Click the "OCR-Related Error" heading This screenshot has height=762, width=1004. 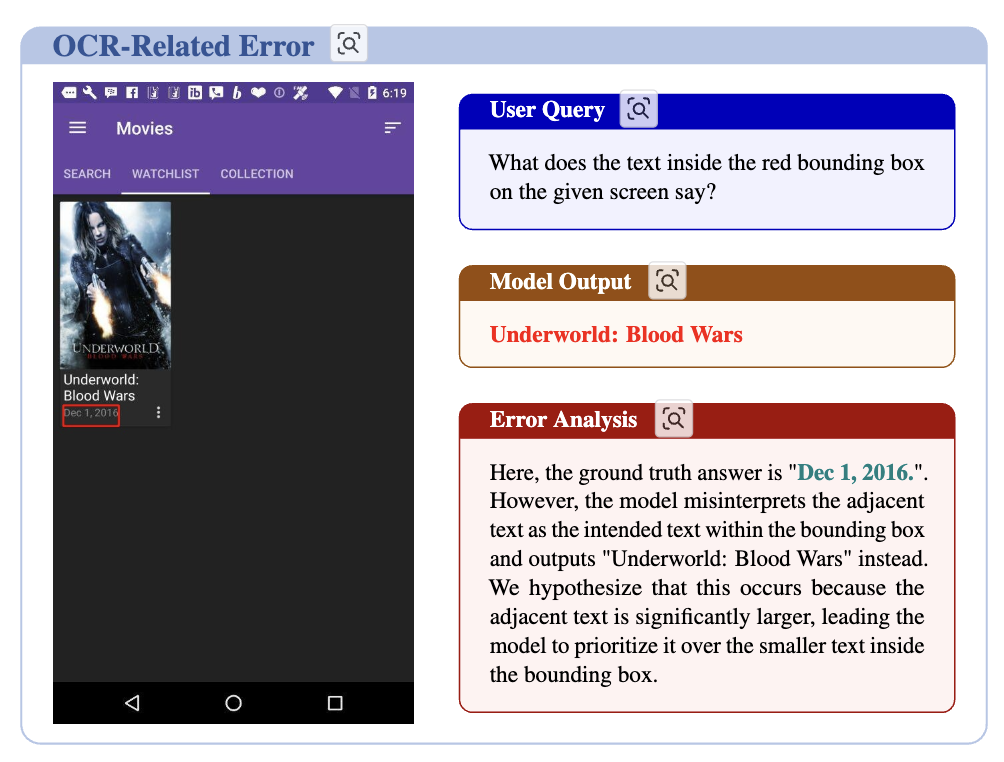(183, 46)
